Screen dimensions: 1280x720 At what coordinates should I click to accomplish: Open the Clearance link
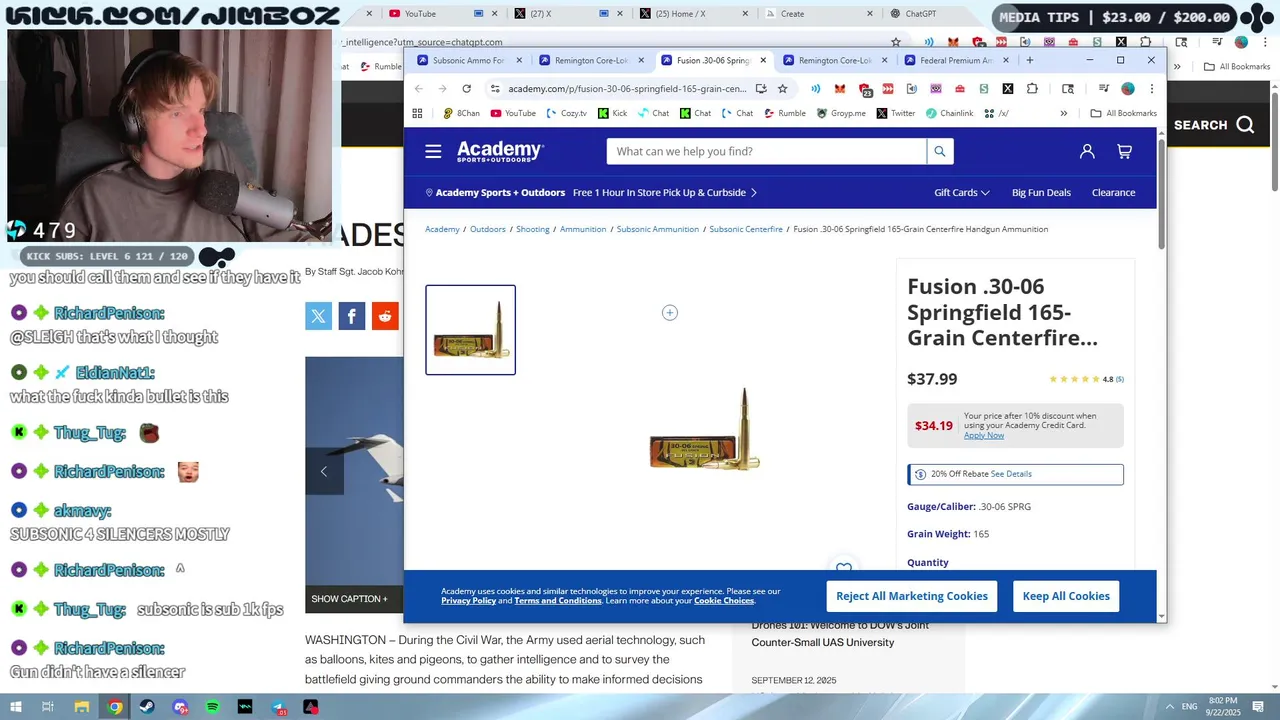[x=1113, y=192]
